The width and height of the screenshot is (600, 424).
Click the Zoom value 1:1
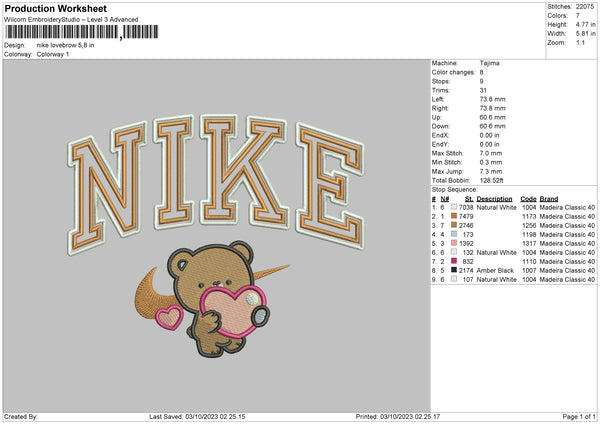tap(580, 43)
